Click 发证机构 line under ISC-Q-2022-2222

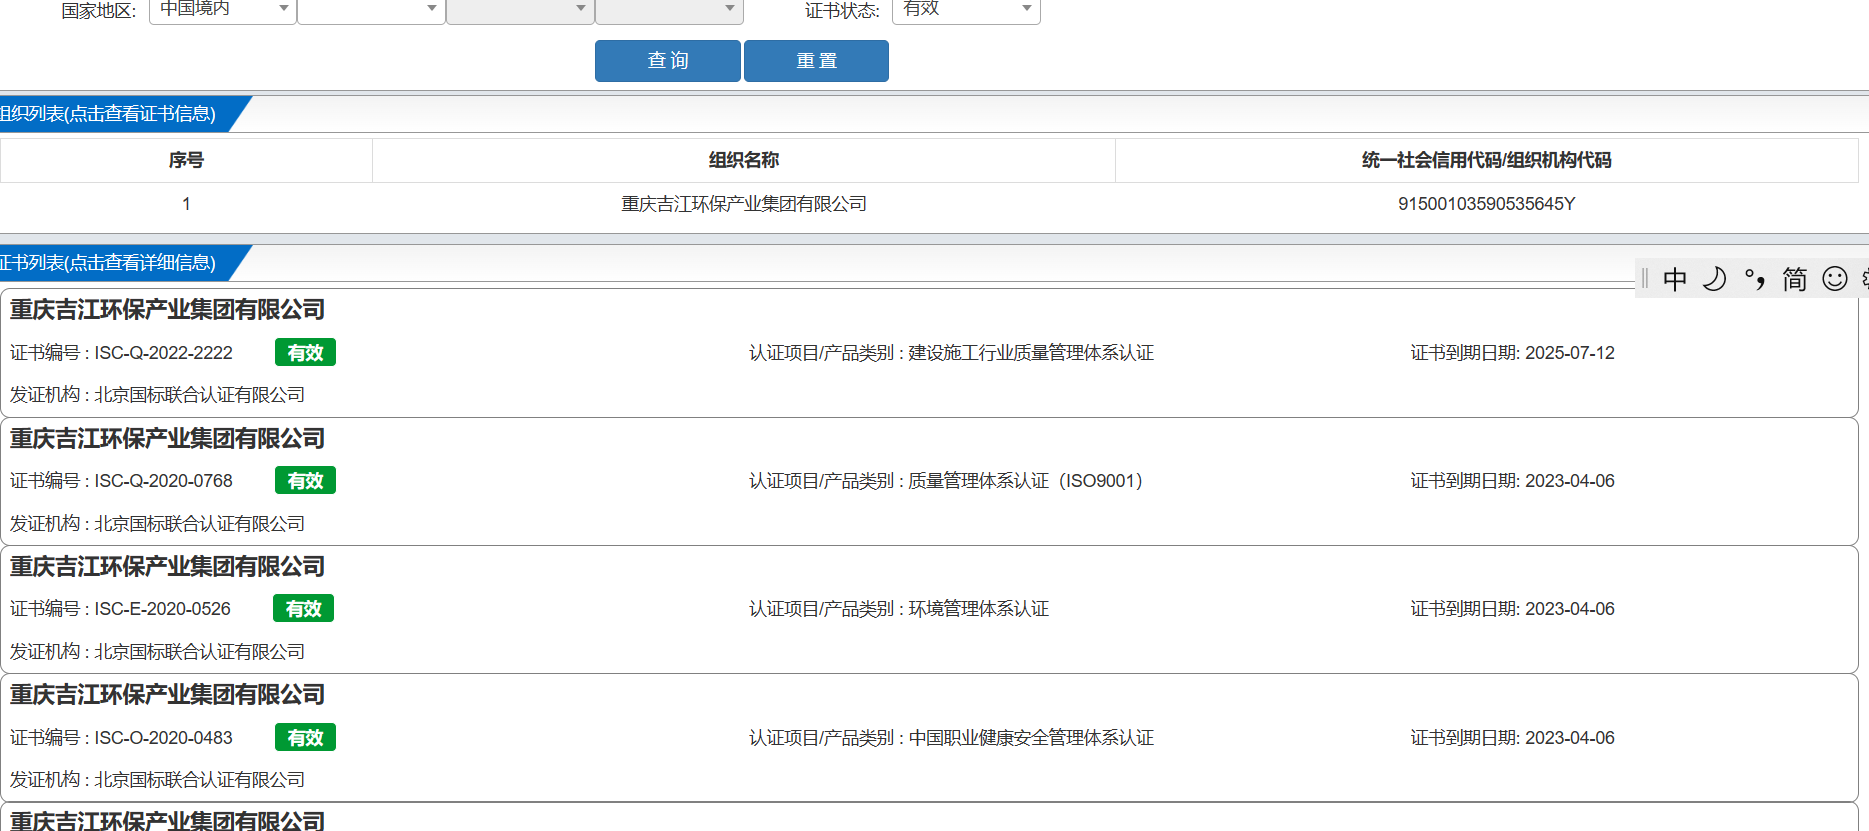(x=158, y=395)
